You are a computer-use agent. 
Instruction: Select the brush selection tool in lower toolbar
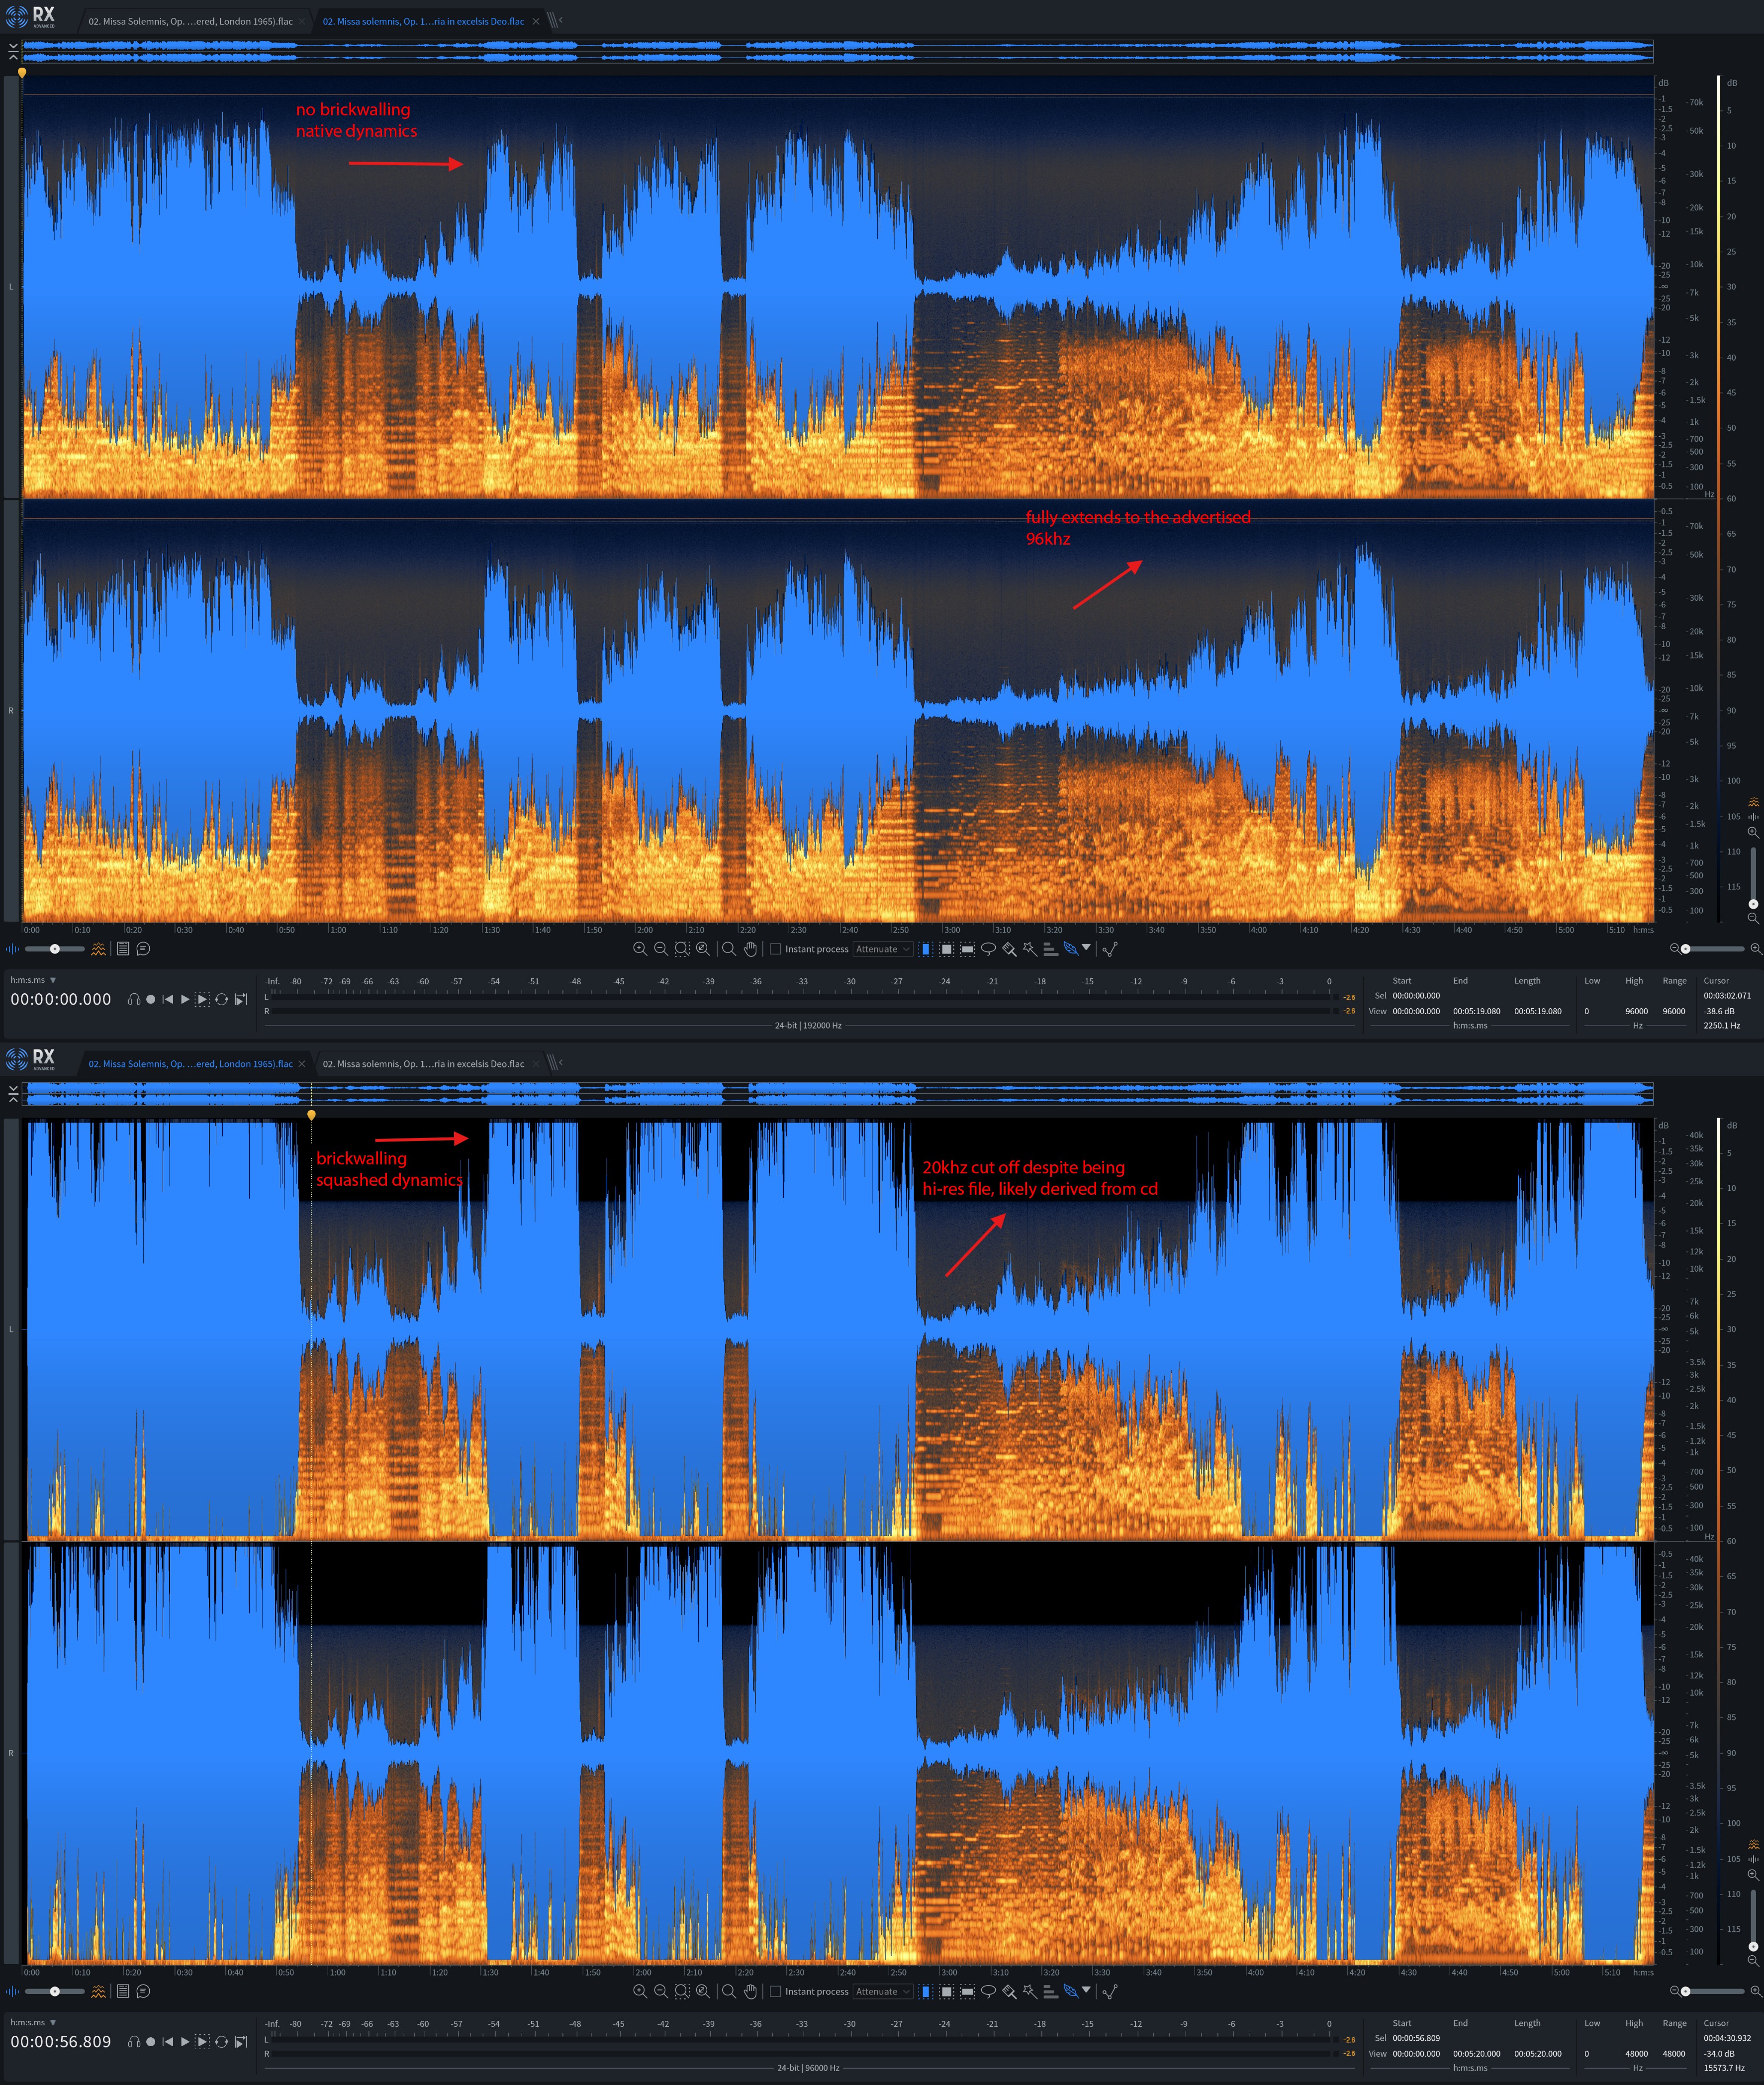point(1009,1991)
